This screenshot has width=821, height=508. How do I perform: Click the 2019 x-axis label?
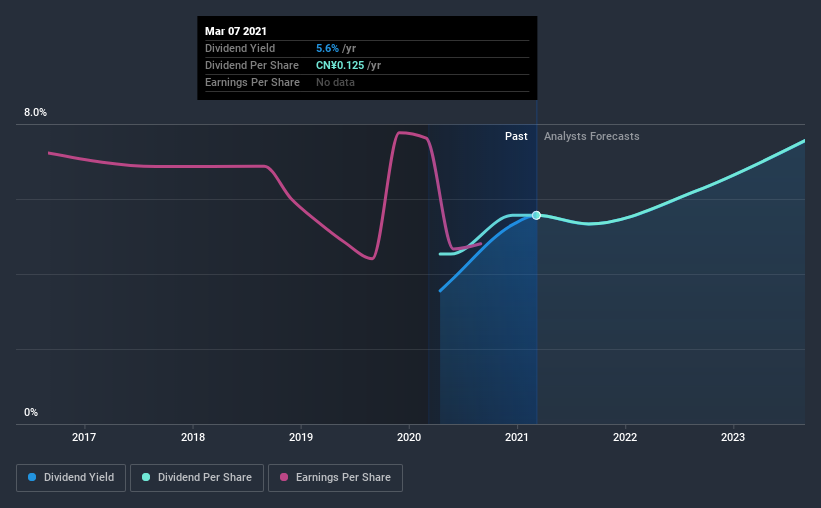click(x=301, y=437)
